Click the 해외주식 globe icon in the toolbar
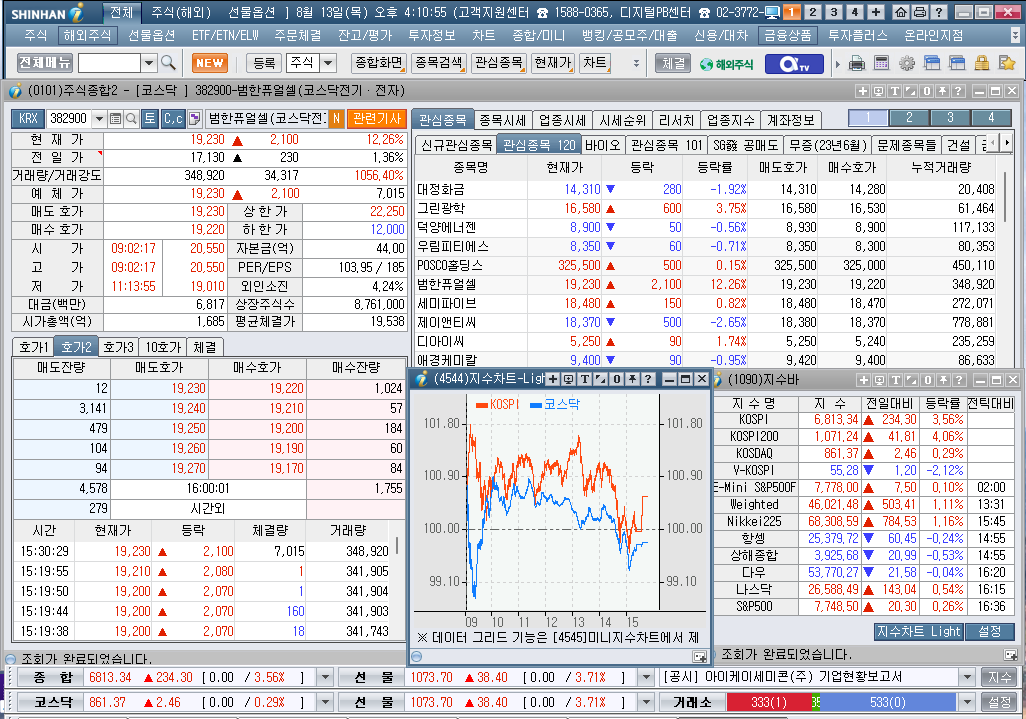The width and height of the screenshot is (1026, 719). pos(726,64)
